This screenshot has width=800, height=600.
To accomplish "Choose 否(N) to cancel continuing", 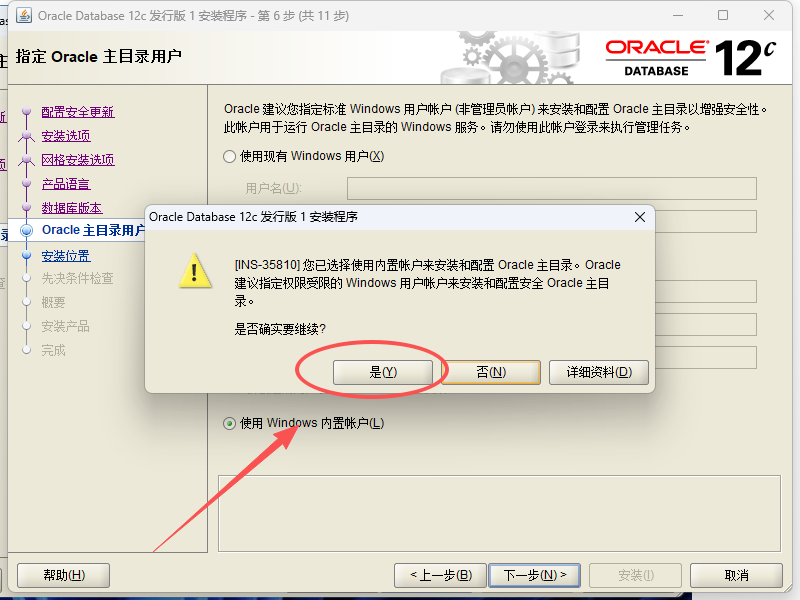I will [x=491, y=372].
